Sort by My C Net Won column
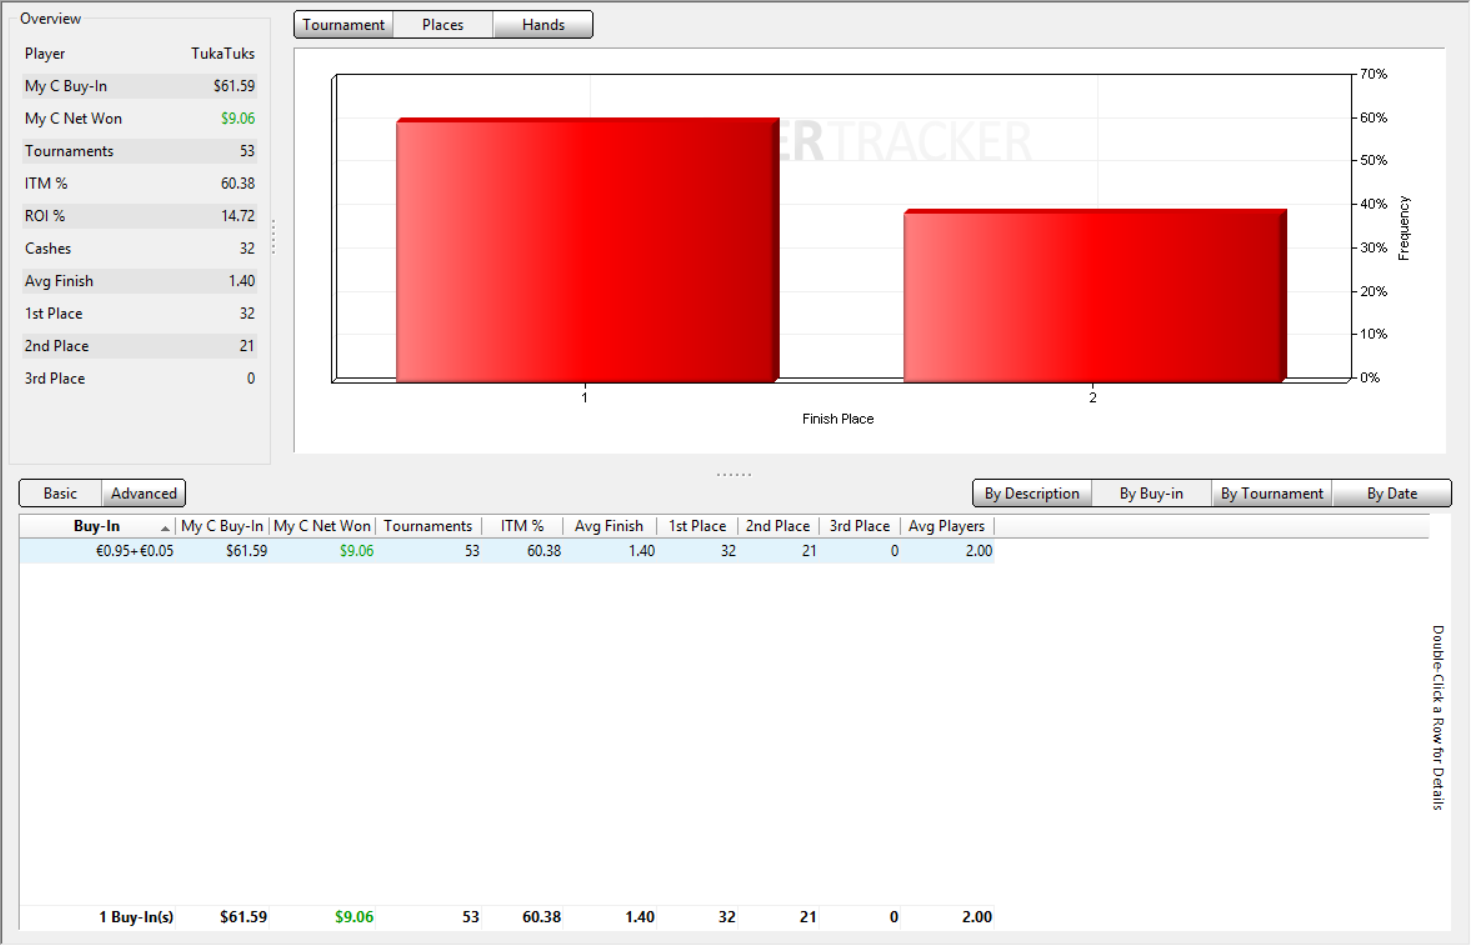 point(322,526)
